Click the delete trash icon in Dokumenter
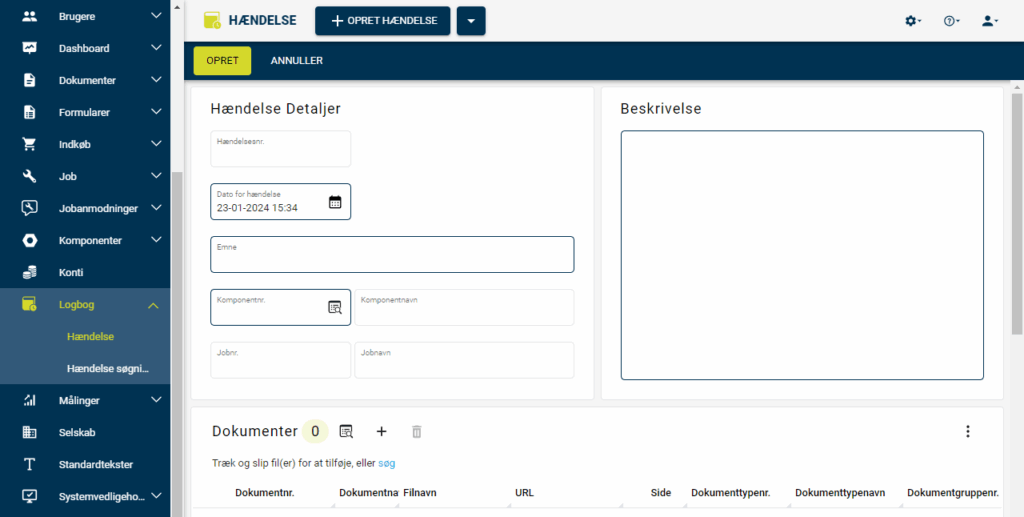This screenshot has width=1024, height=517. (417, 431)
